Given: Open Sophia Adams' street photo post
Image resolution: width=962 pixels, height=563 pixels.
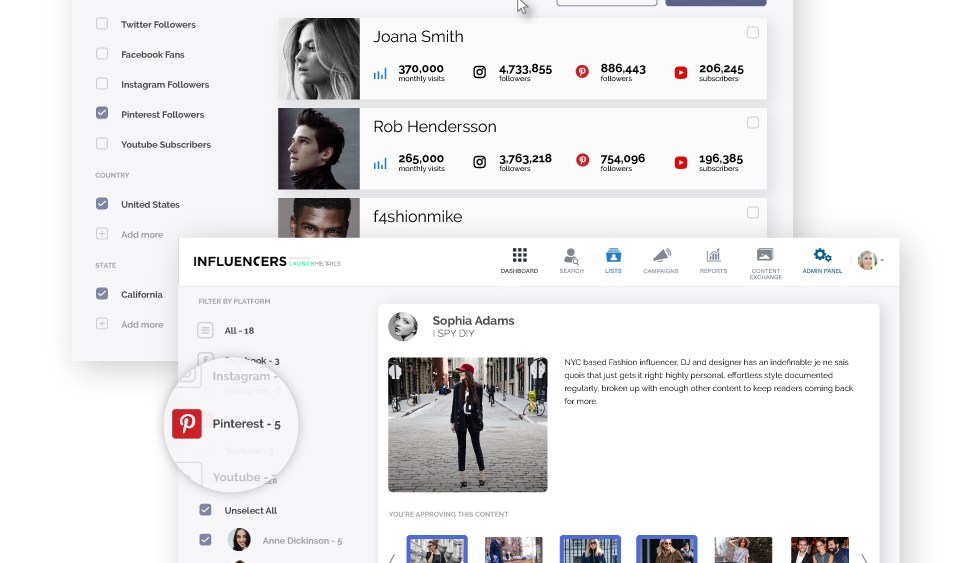Looking at the screenshot, I should (468, 424).
